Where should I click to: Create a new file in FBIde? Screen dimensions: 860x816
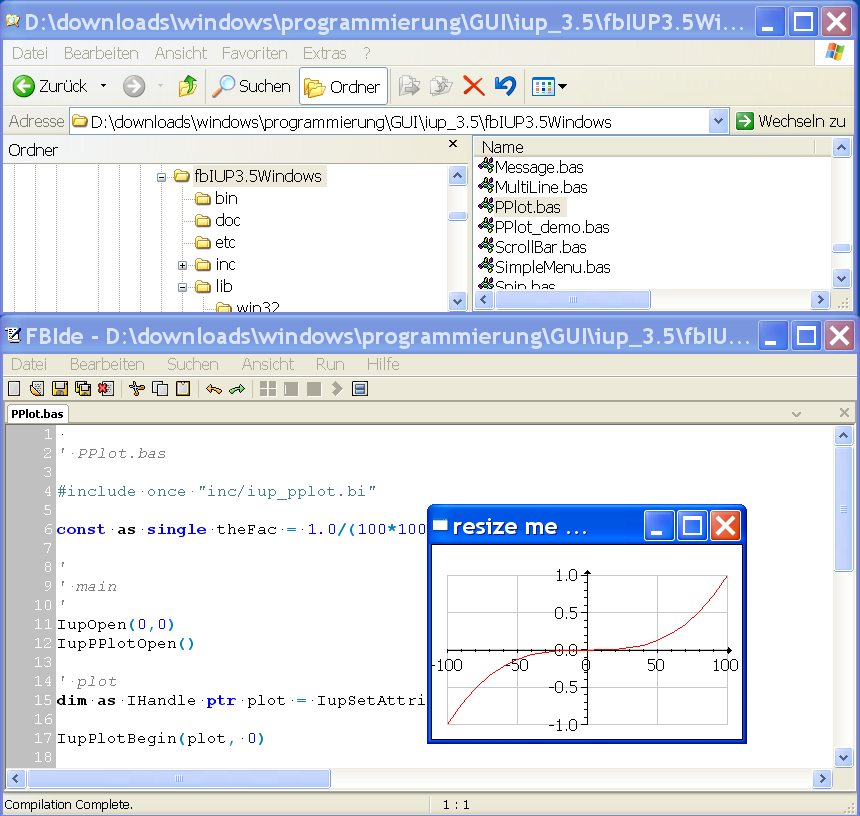[x=13, y=389]
